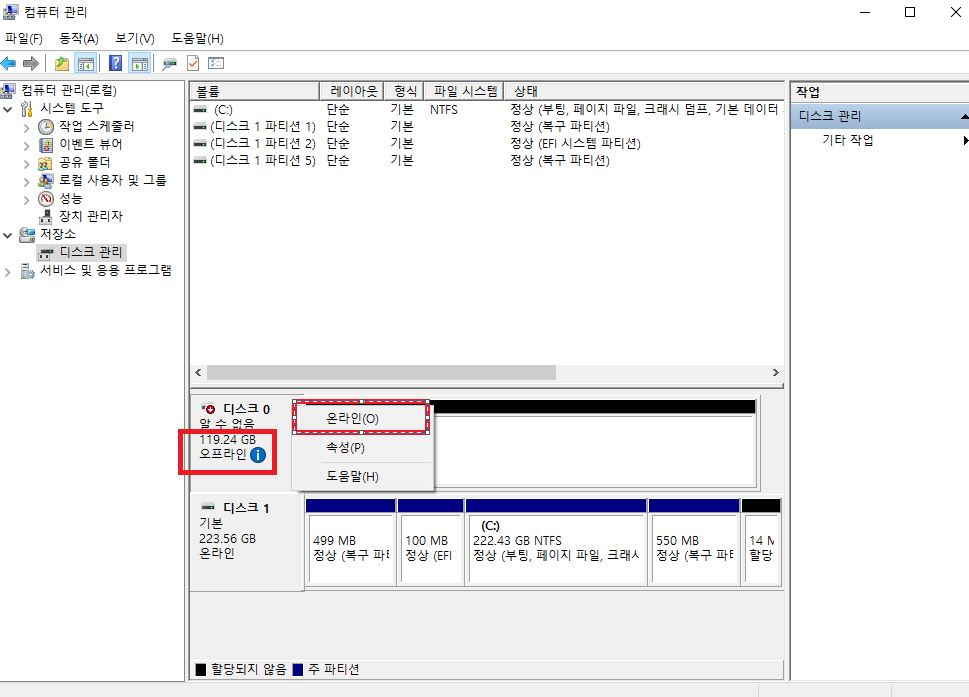Click the System Tools (시스템 도구) icon
This screenshot has height=697, width=969.
click(27, 109)
